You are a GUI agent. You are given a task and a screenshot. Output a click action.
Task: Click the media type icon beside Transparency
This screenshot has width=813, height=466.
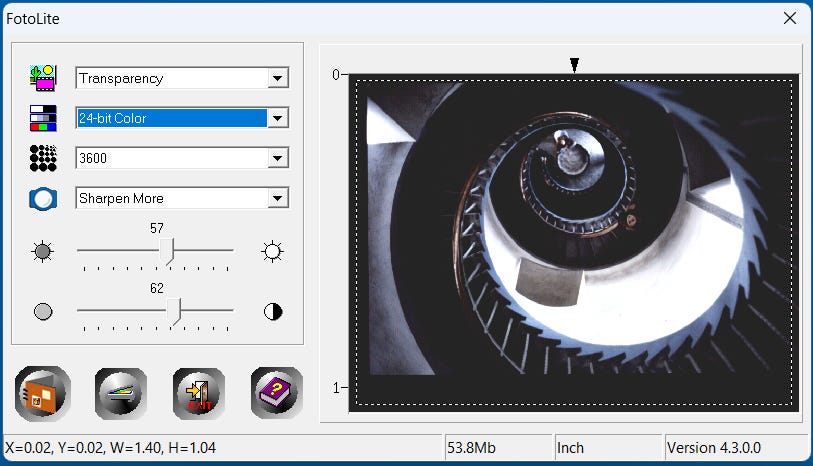click(x=43, y=78)
